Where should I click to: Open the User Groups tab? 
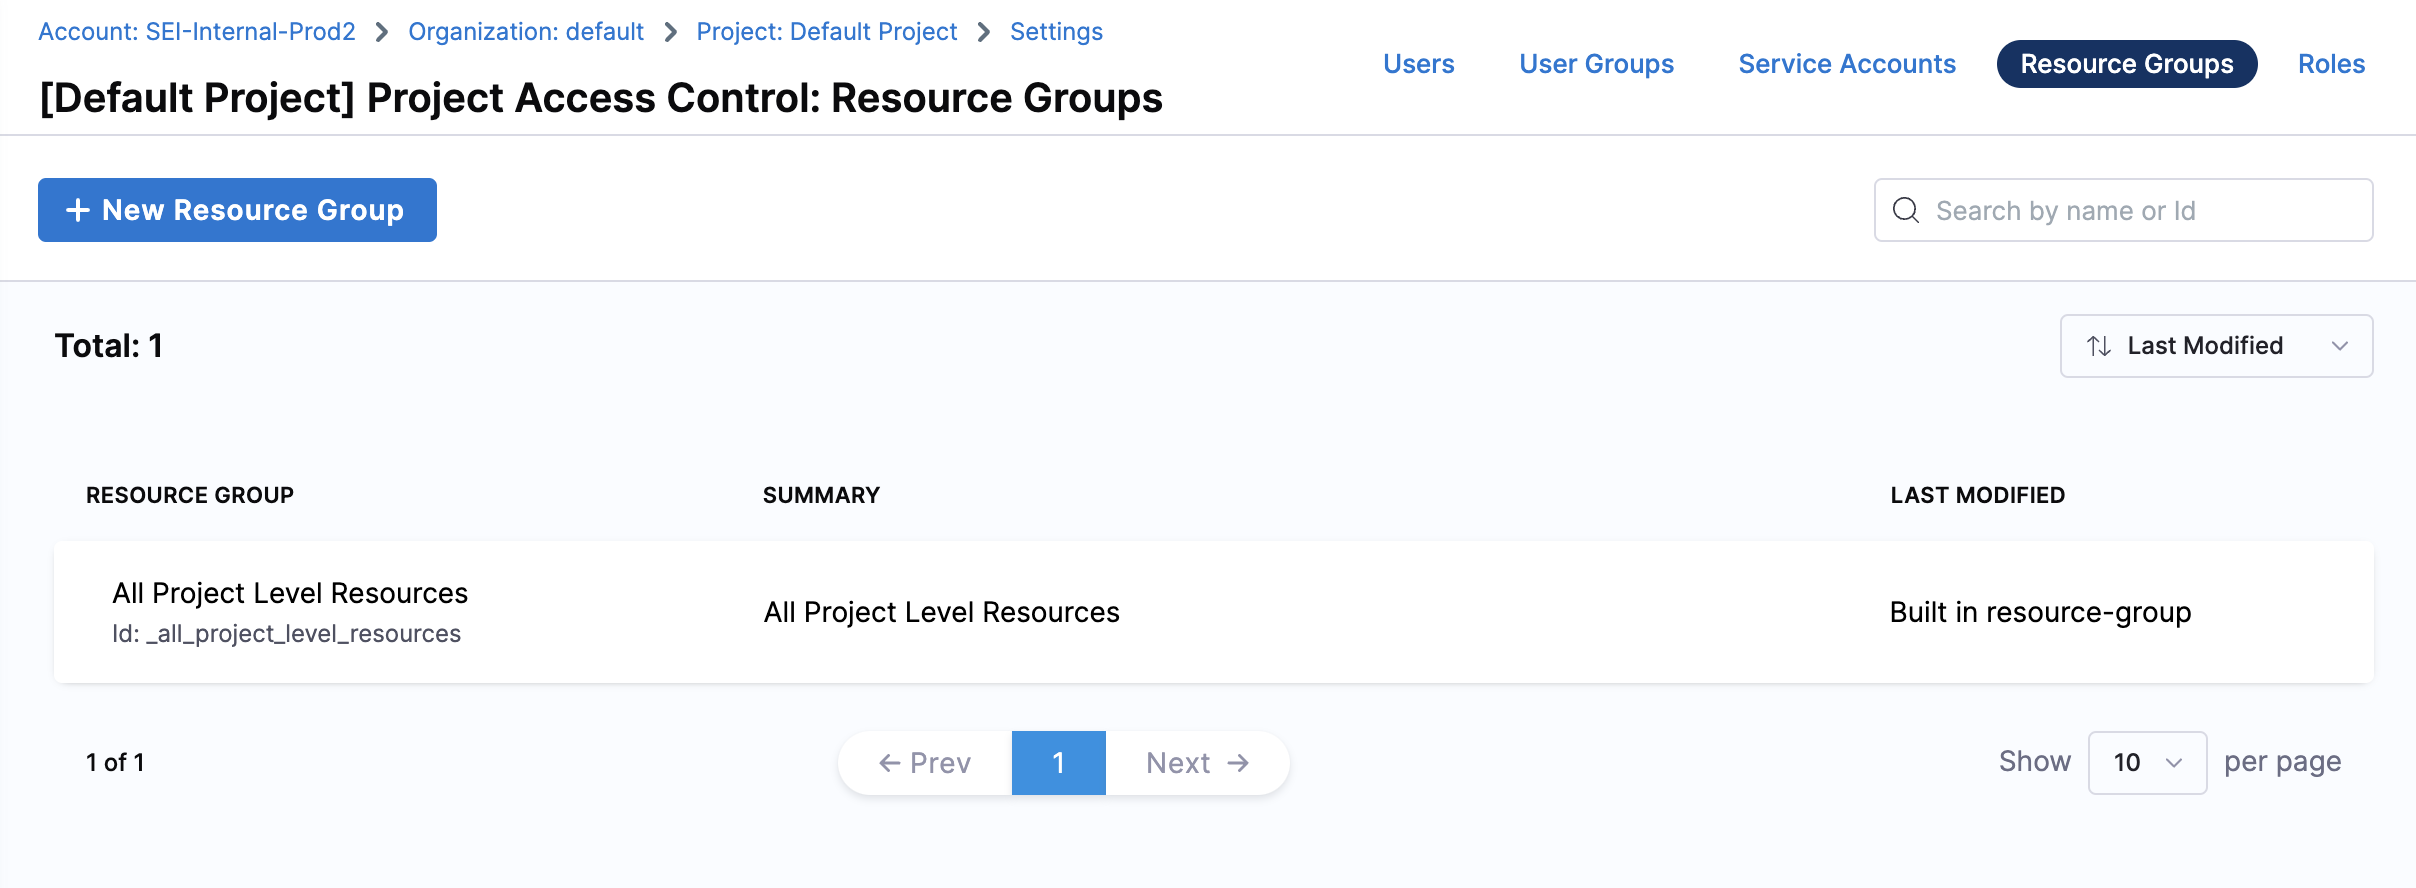1596,64
